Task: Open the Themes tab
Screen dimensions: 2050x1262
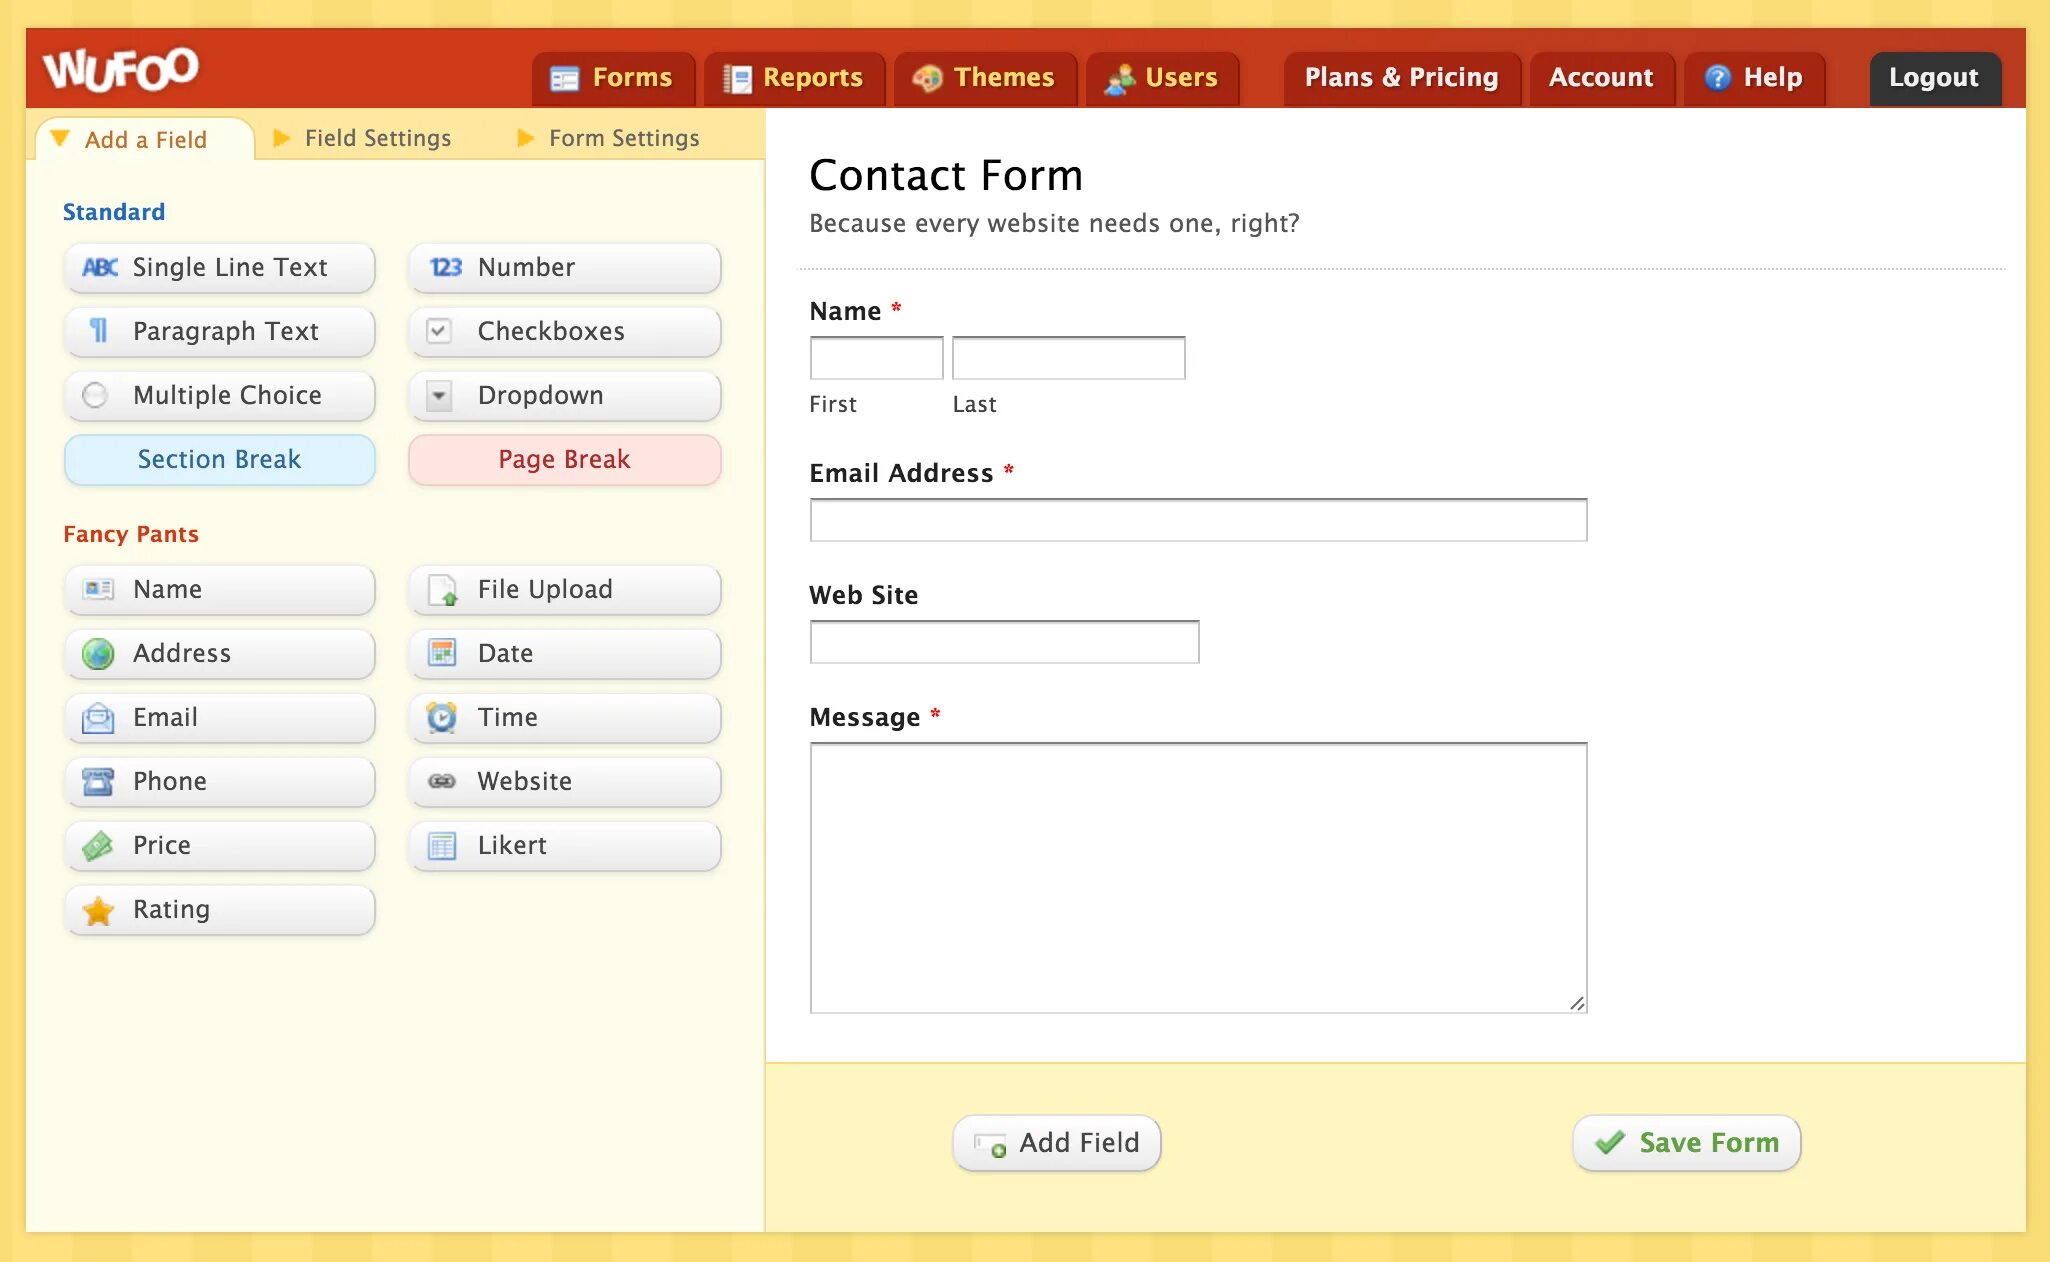Action: click(985, 78)
